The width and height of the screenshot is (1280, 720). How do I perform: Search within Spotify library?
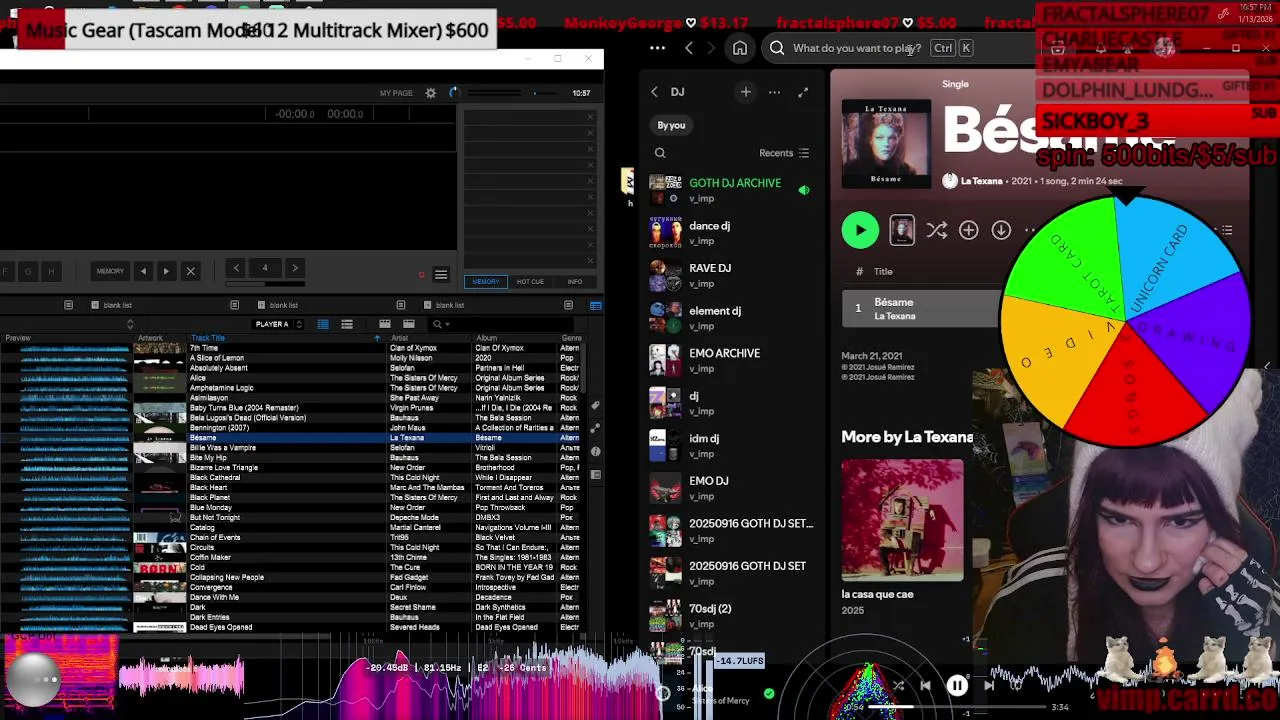pyautogui.click(x=660, y=153)
